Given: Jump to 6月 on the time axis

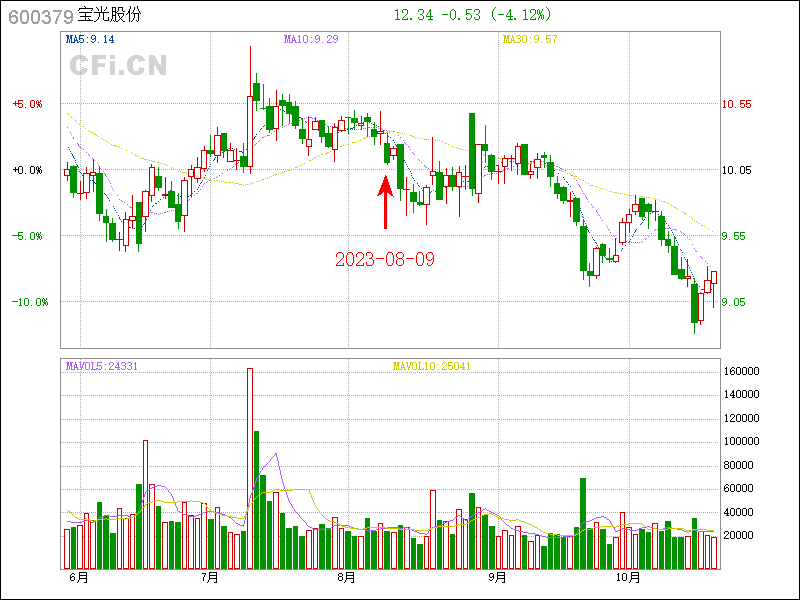Looking at the screenshot, I should pyautogui.click(x=78, y=577).
